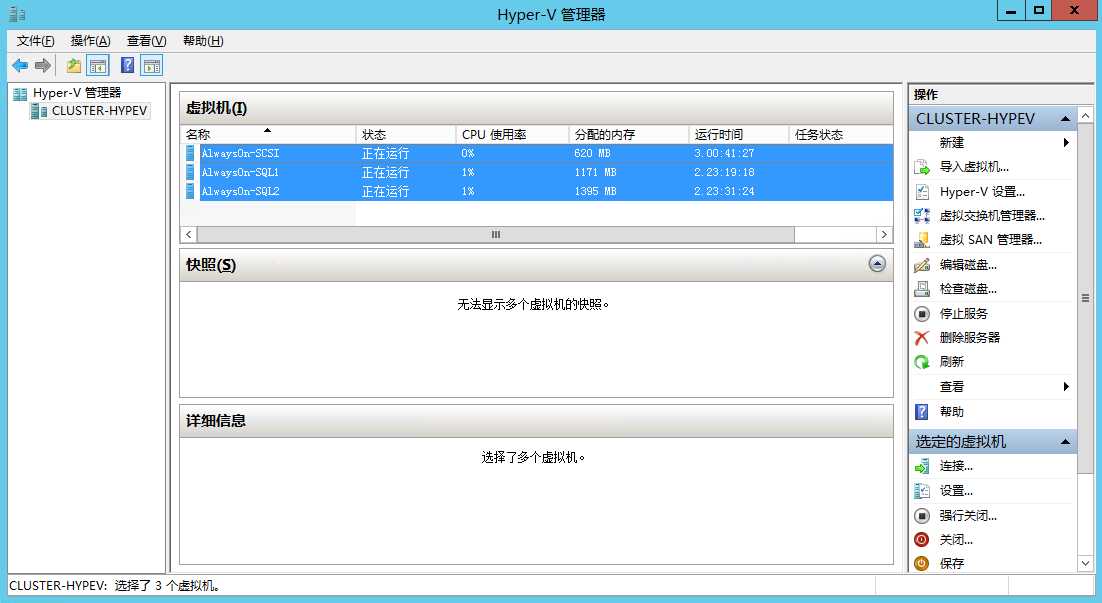The height and width of the screenshot is (603, 1102).
Task: Select CLUSTER-HYPEV in the console tree
Action: 99,111
